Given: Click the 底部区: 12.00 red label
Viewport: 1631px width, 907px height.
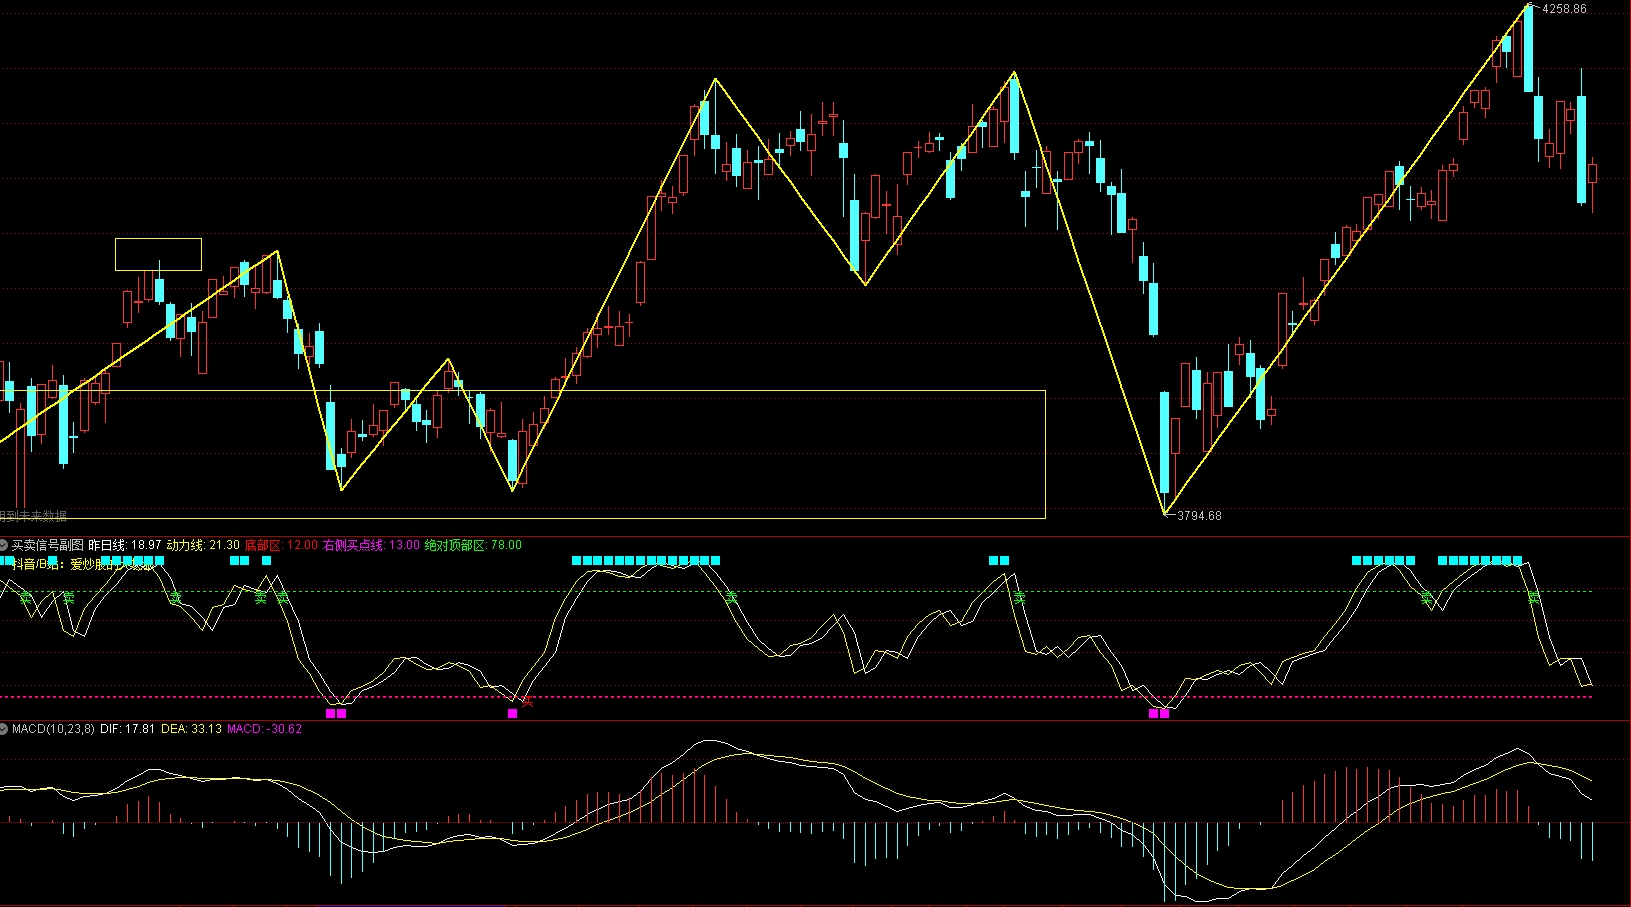Looking at the screenshot, I should tap(281, 545).
